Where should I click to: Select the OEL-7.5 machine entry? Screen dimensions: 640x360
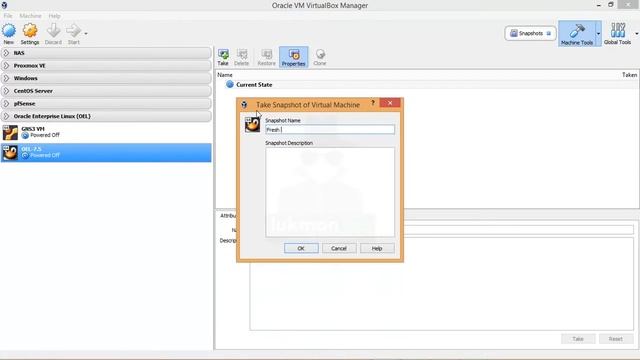click(106, 153)
